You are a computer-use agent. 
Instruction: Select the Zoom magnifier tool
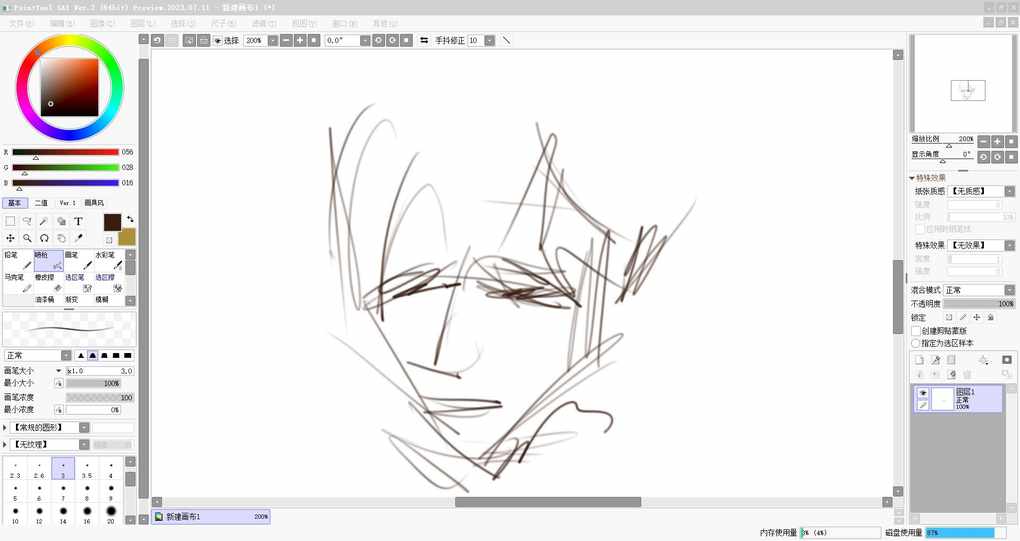pos(27,239)
